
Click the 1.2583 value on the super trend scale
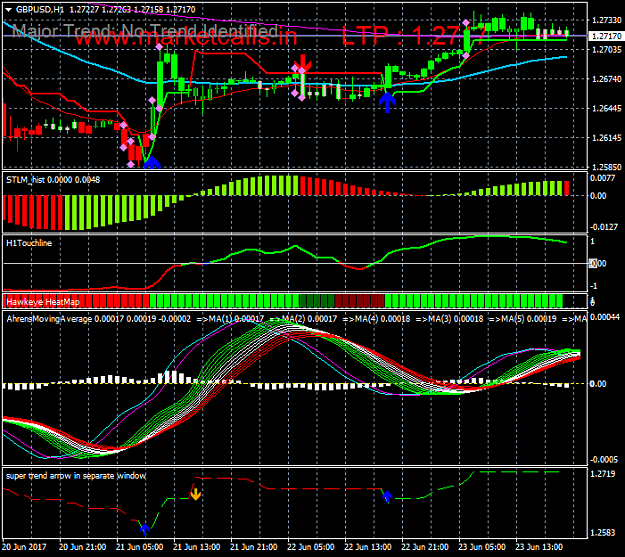click(603, 532)
